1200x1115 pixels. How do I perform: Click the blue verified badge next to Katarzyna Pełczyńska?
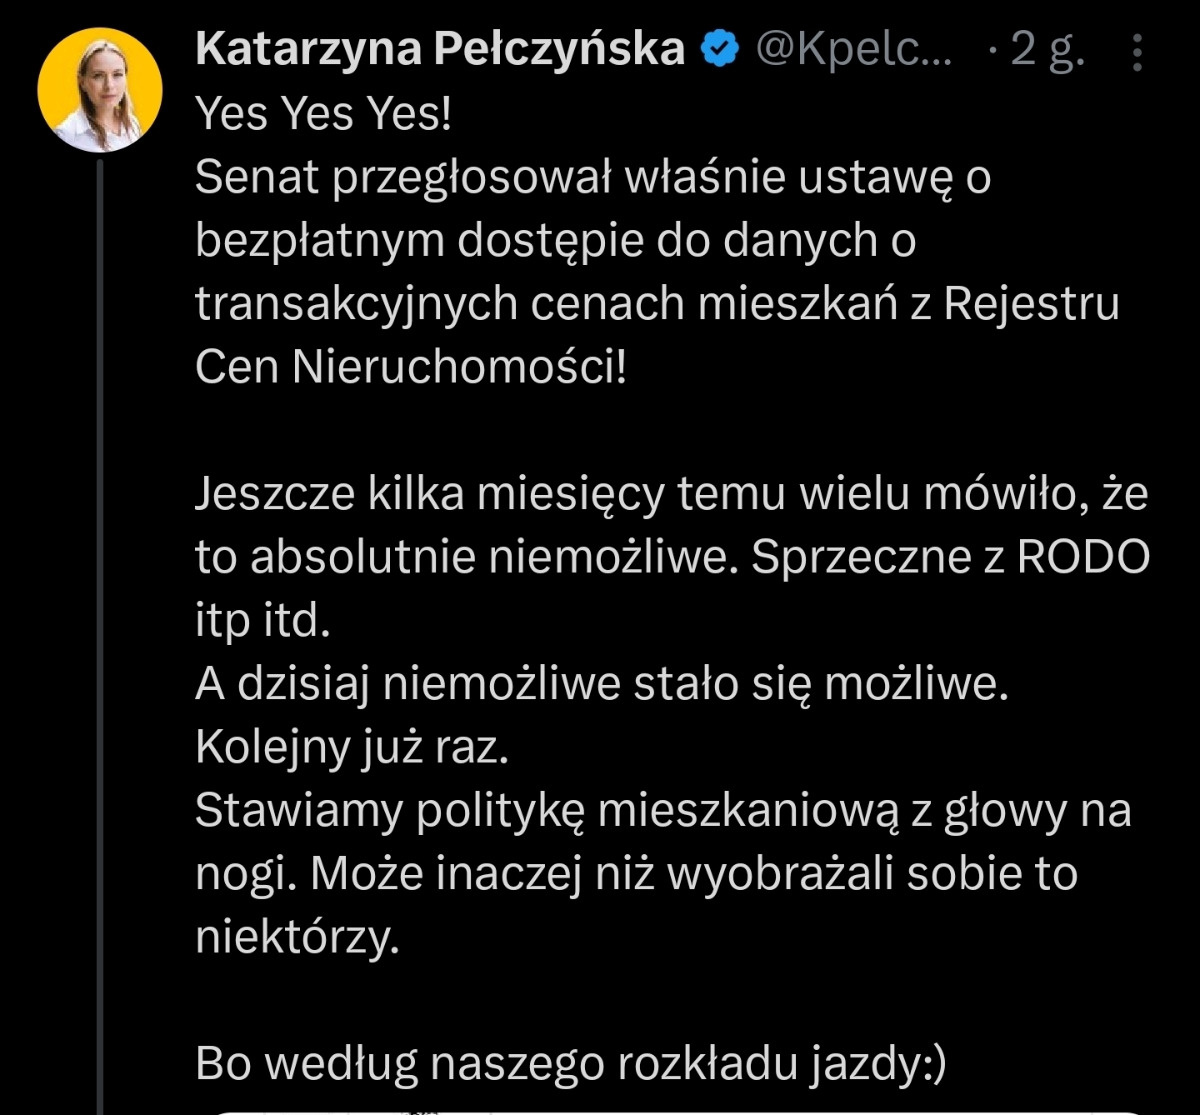718,47
